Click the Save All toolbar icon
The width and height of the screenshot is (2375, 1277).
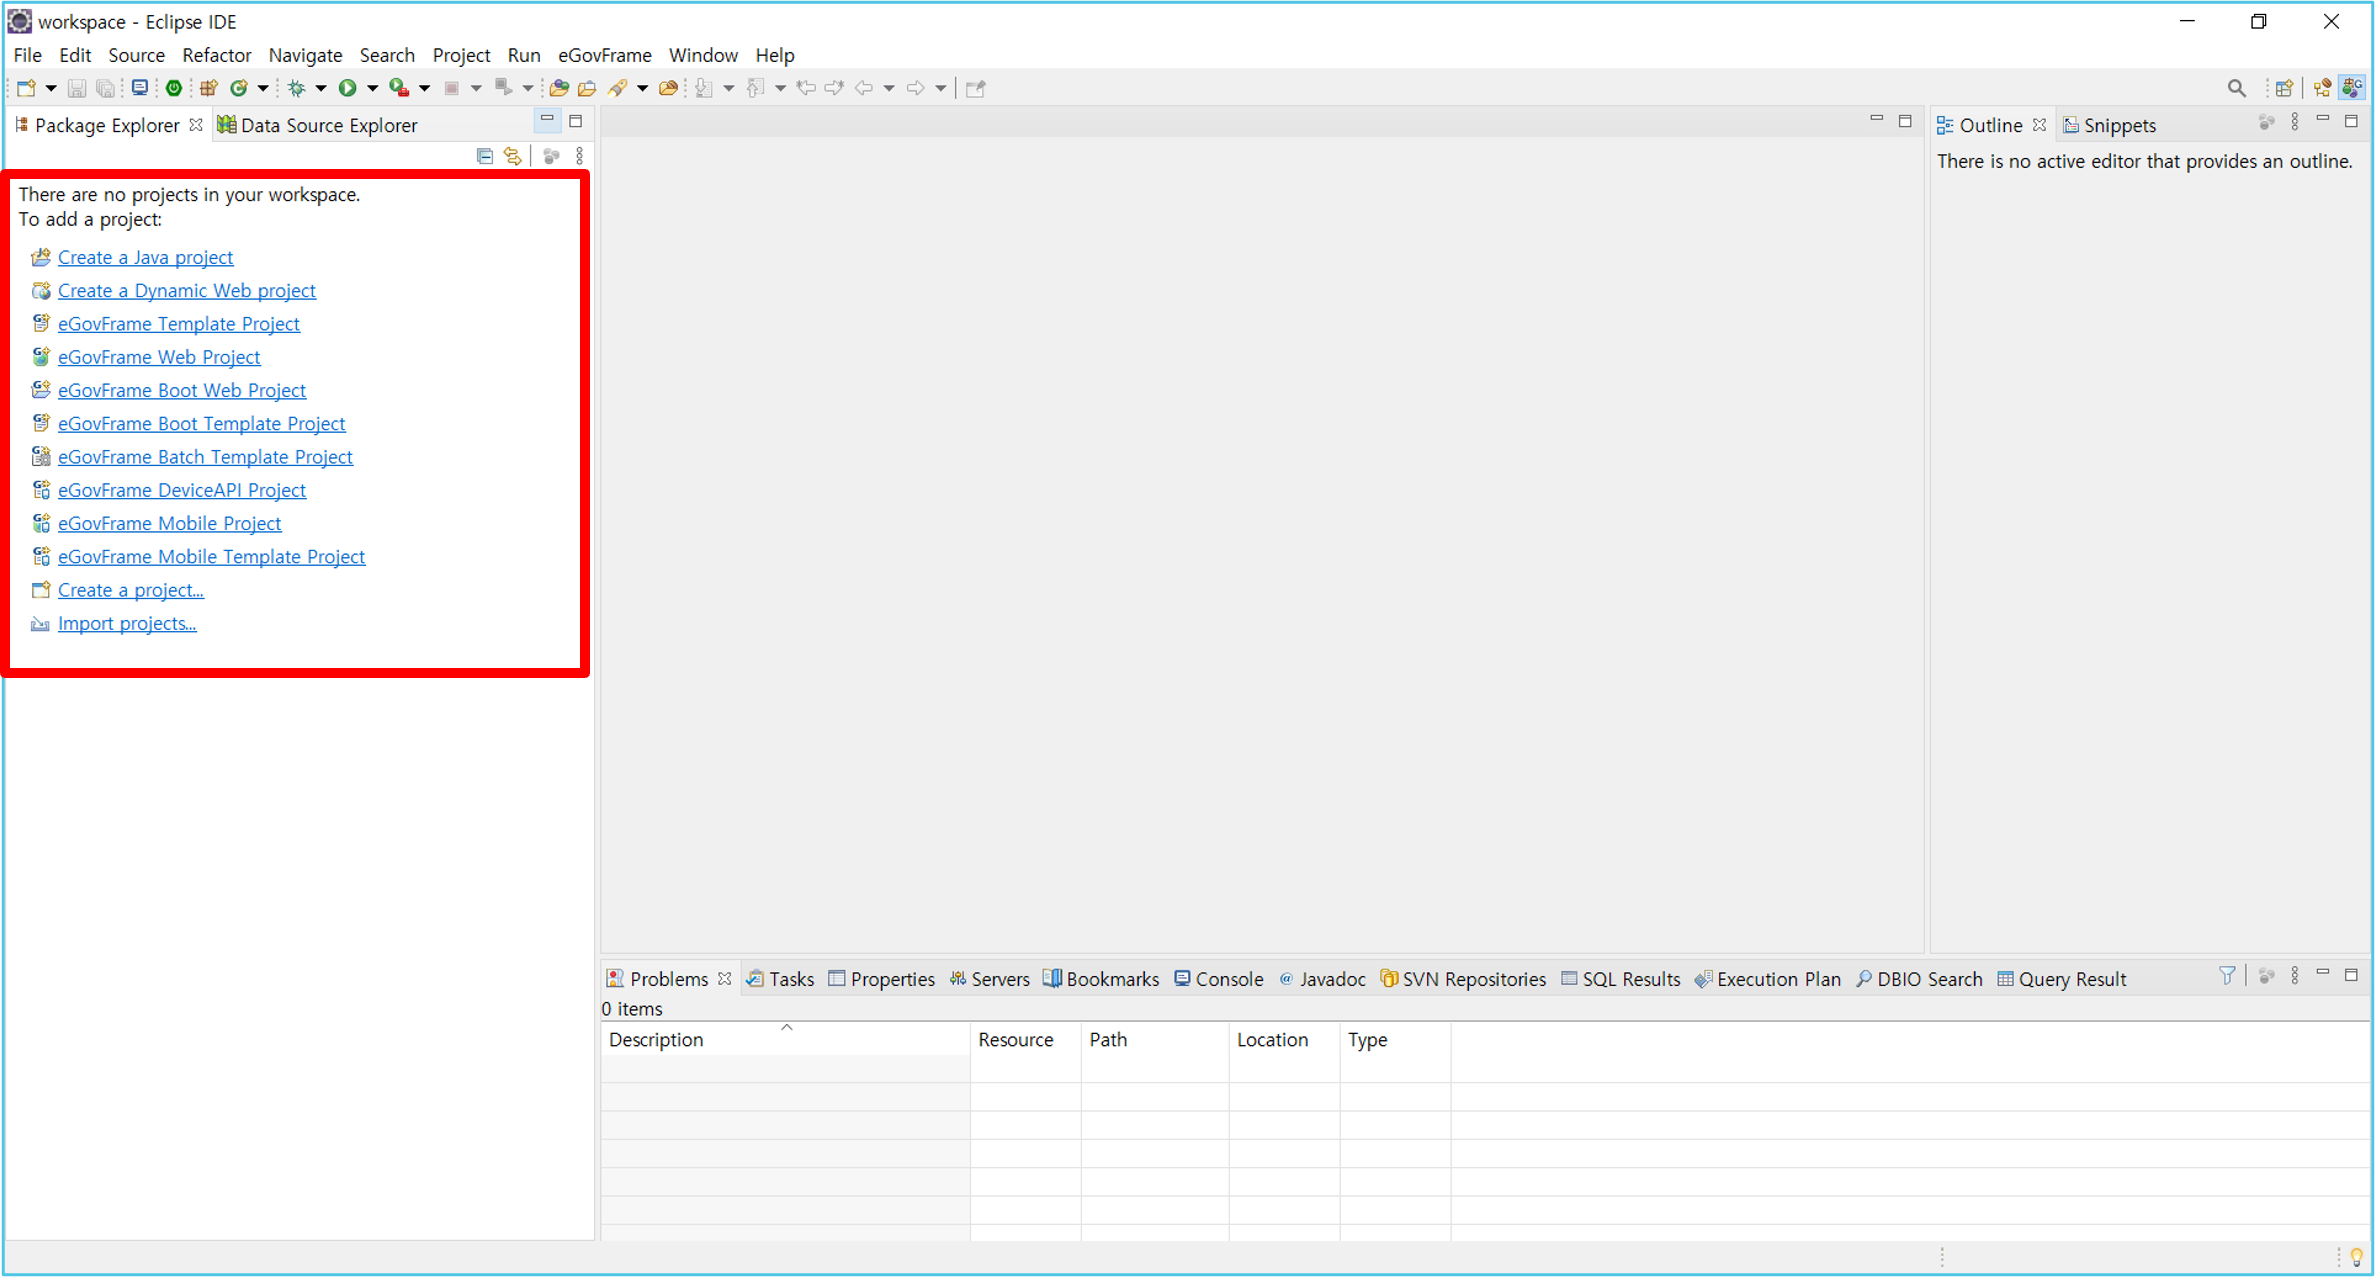click(x=104, y=88)
